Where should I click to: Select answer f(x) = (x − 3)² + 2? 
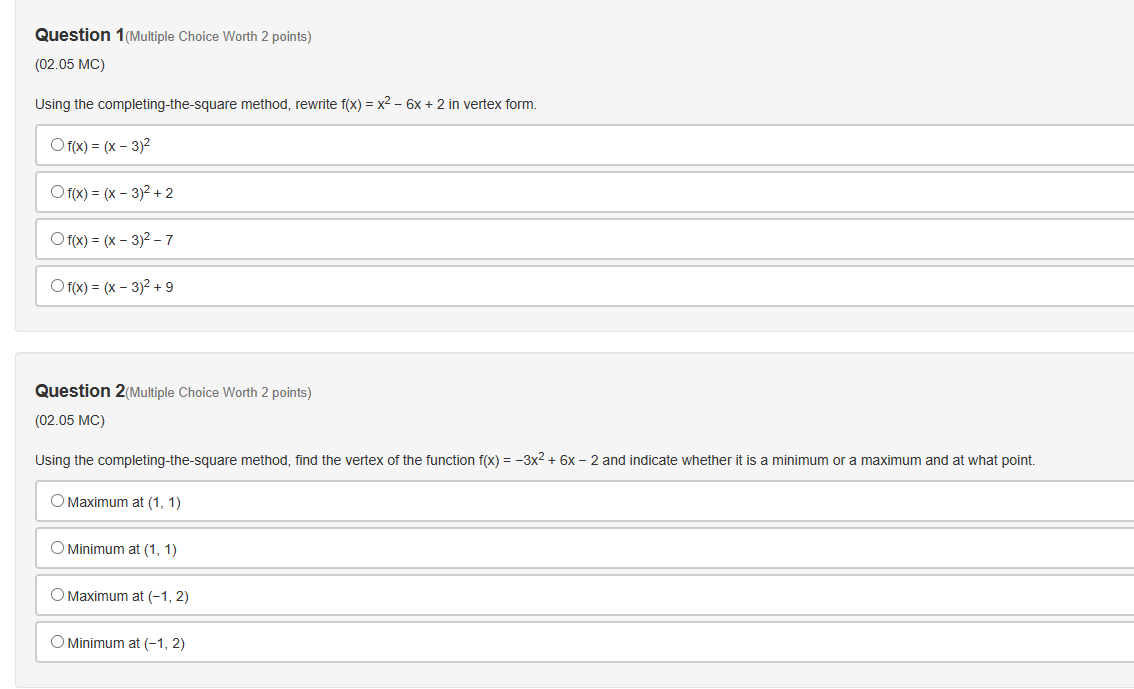point(58,190)
